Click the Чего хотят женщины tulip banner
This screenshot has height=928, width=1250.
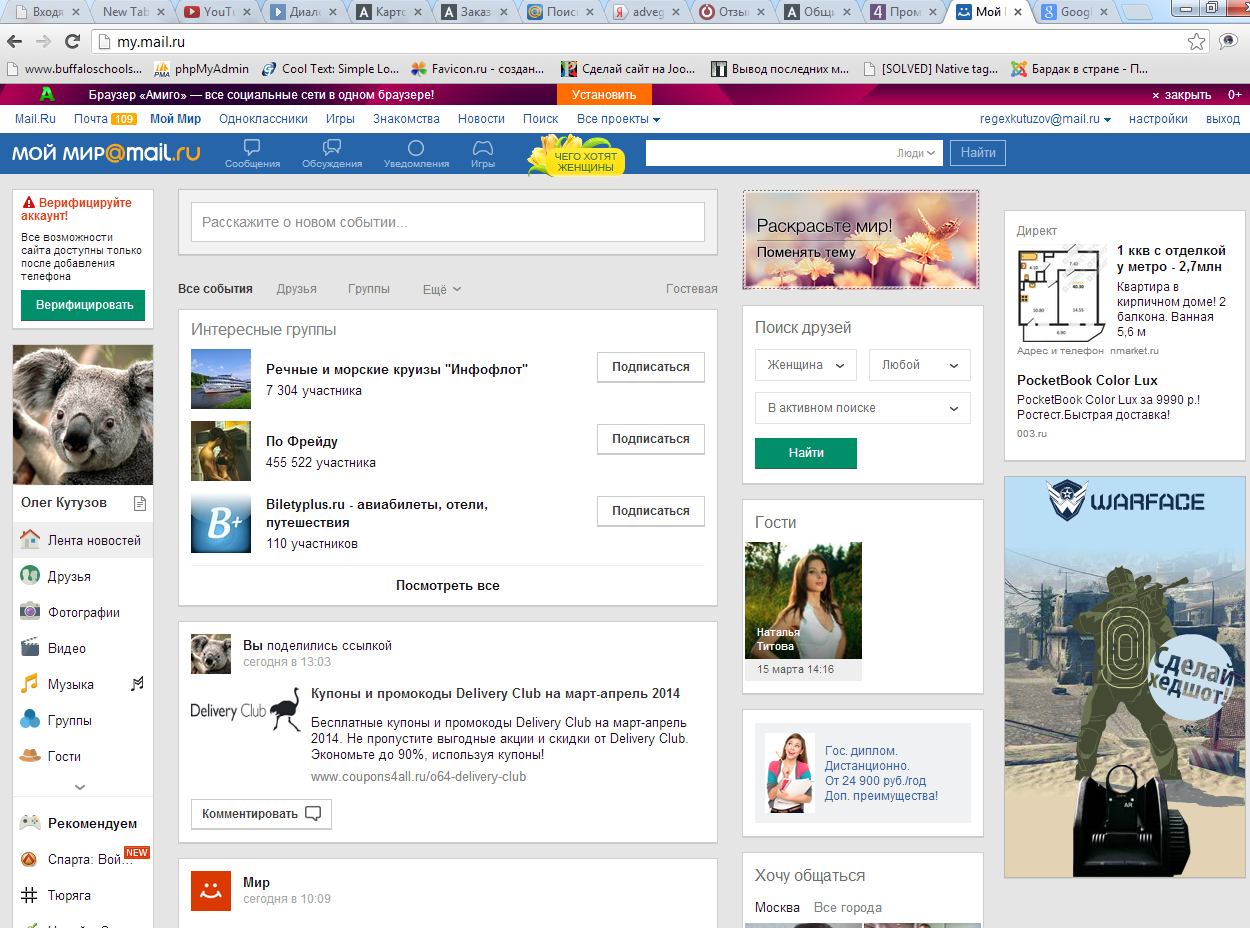point(576,156)
